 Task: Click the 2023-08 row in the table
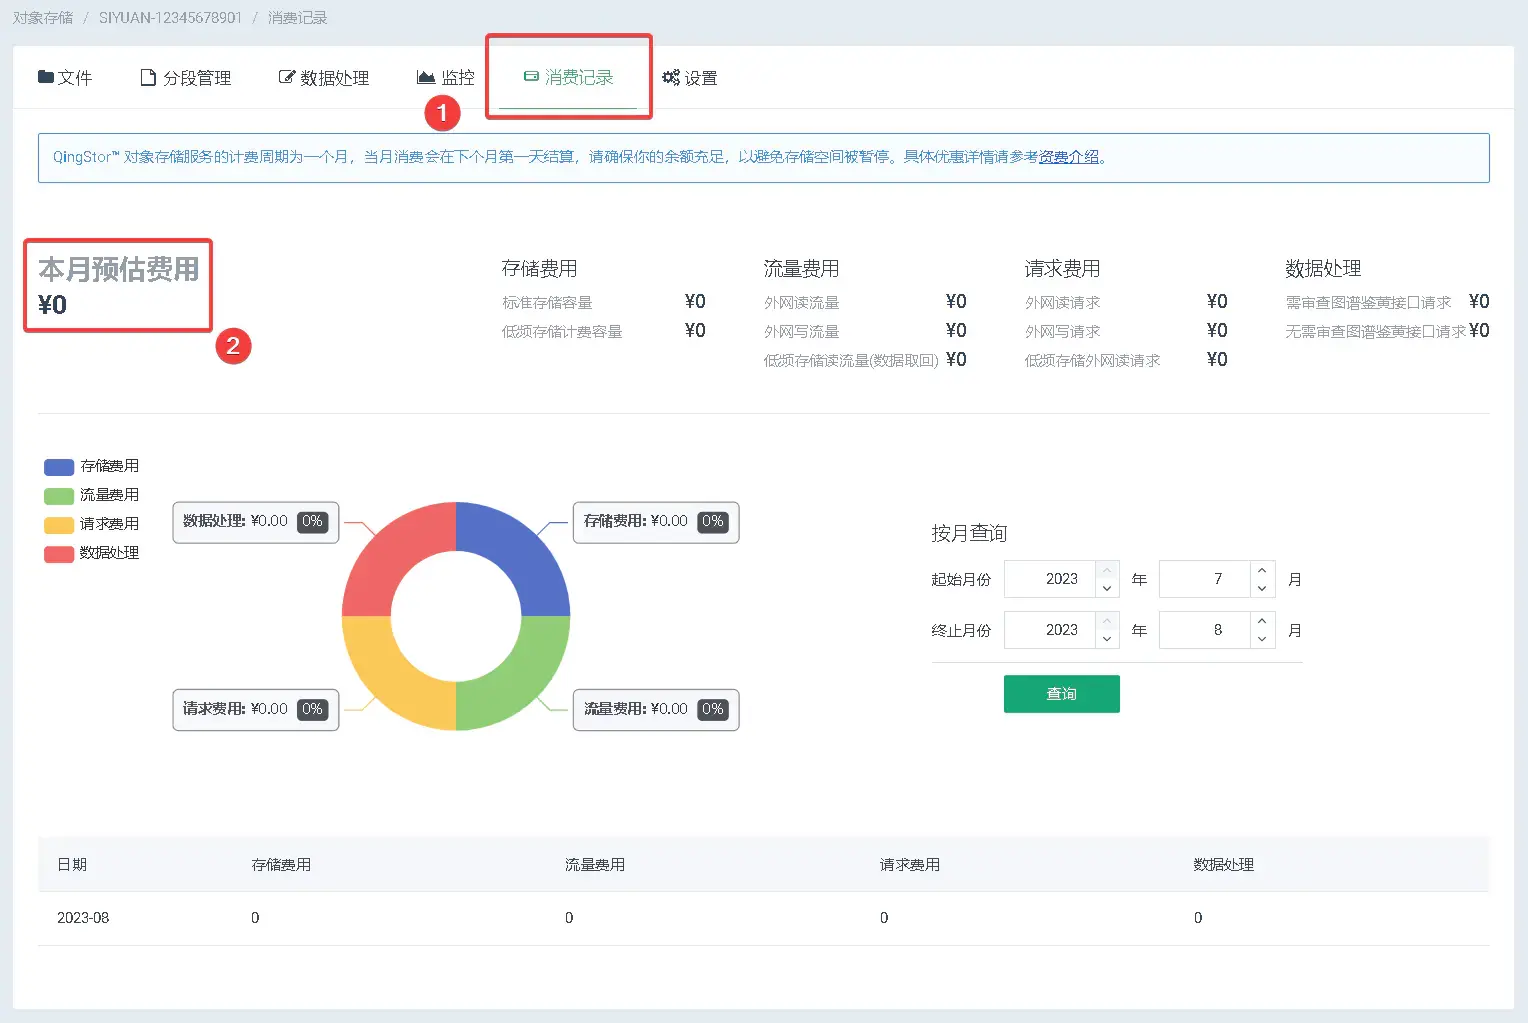tap(83, 917)
